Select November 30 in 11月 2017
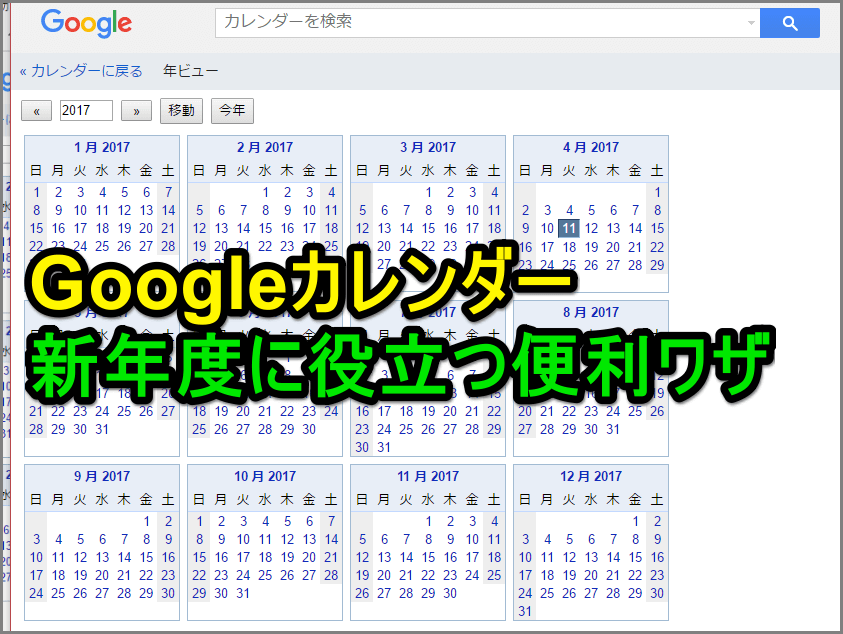This screenshot has width=843, height=634. [450, 594]
